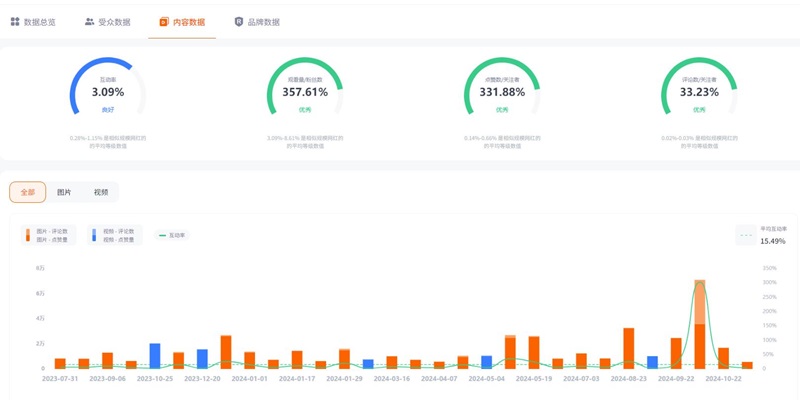Select the 全部 content filter button
The width and height of the screenshot is (800, 400).
coord(28,192)
